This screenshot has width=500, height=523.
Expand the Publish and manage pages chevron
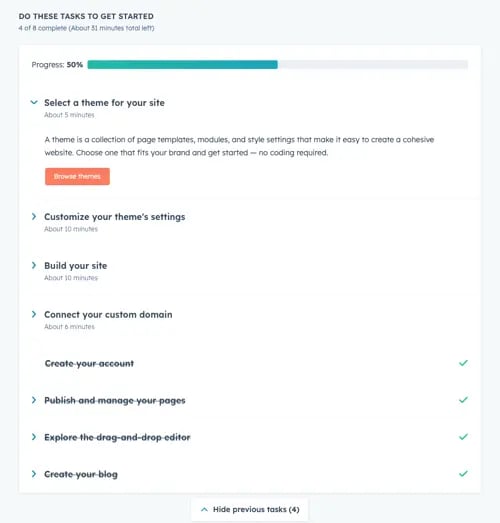(34, 400)
